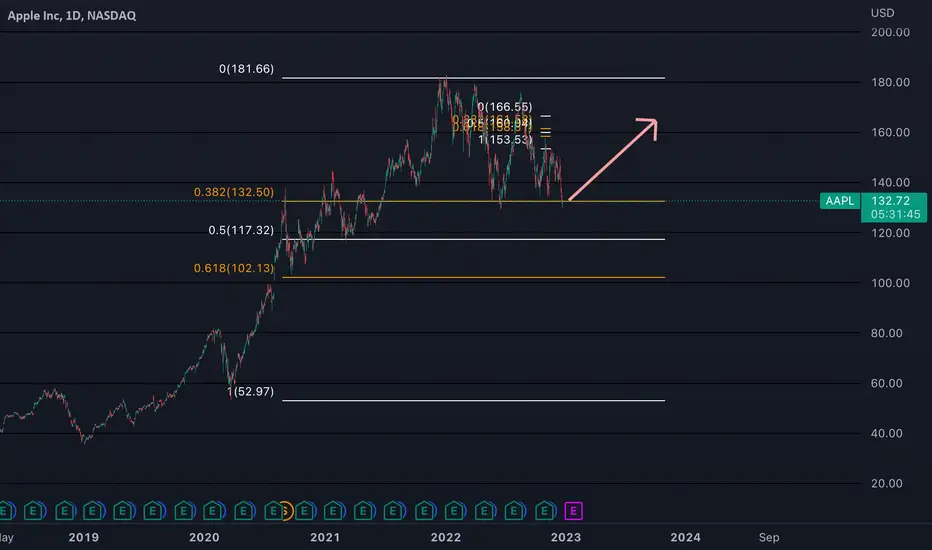932x550 pixels.
Task: Select the pink arrow drawing's arrowhead
Action: pos(649,127)
